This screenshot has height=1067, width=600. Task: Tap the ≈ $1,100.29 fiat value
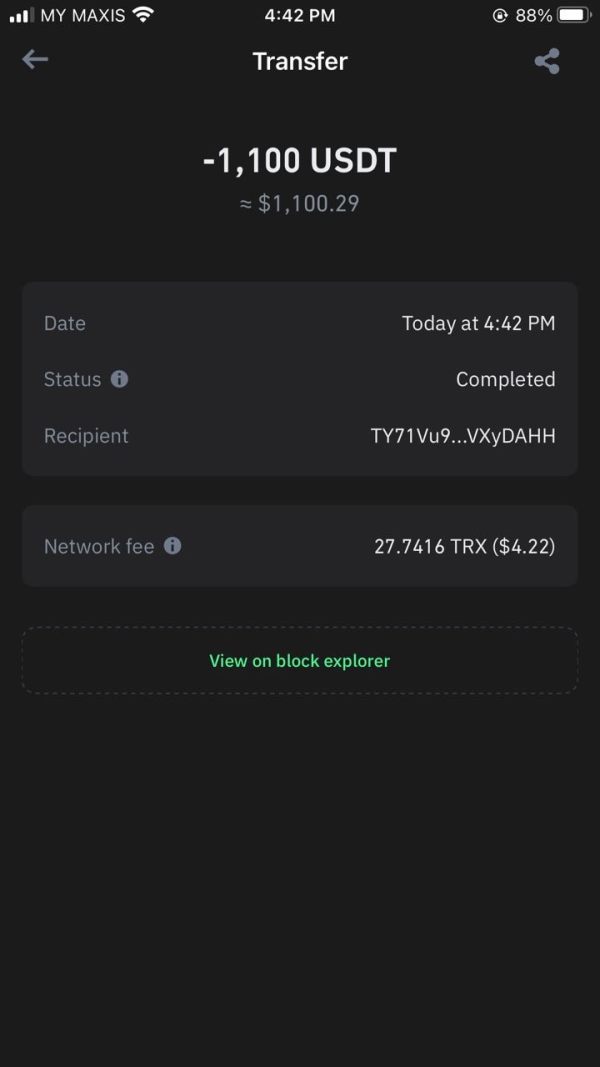click(x=300, y=204)
